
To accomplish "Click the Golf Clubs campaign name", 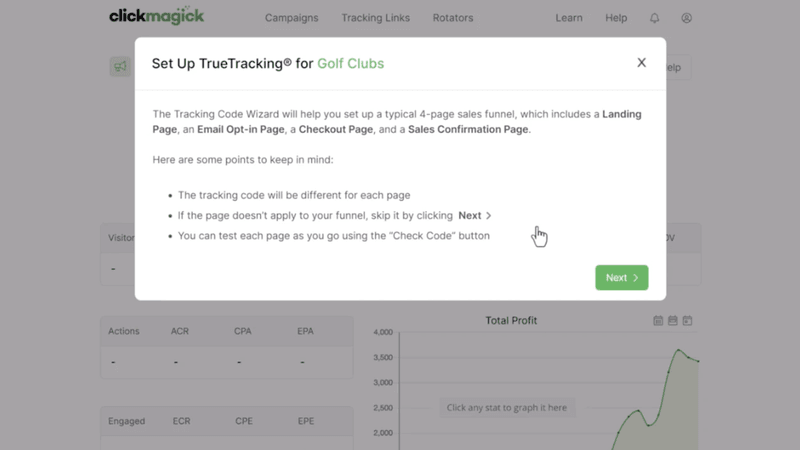I will pos(350,63).
